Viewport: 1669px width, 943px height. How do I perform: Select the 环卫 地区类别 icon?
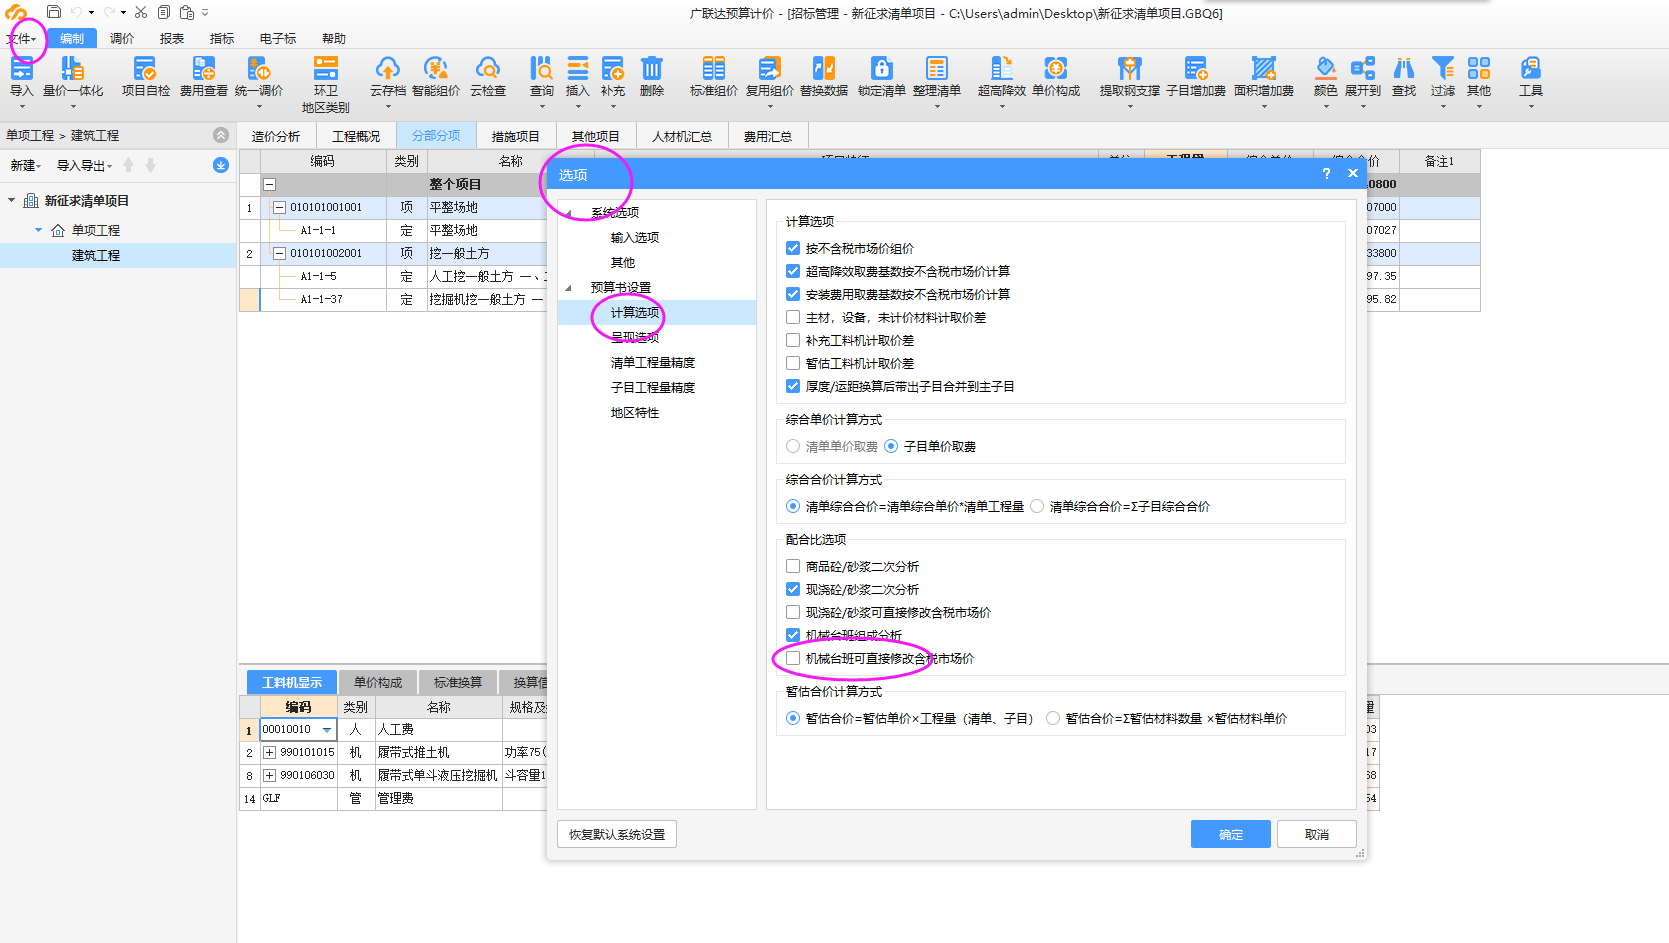click(326, 68)
